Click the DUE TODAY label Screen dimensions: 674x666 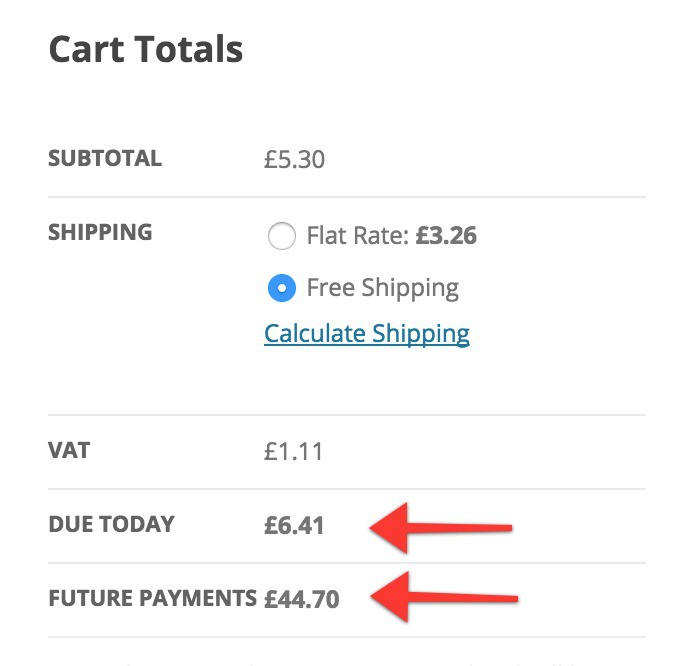111,524
